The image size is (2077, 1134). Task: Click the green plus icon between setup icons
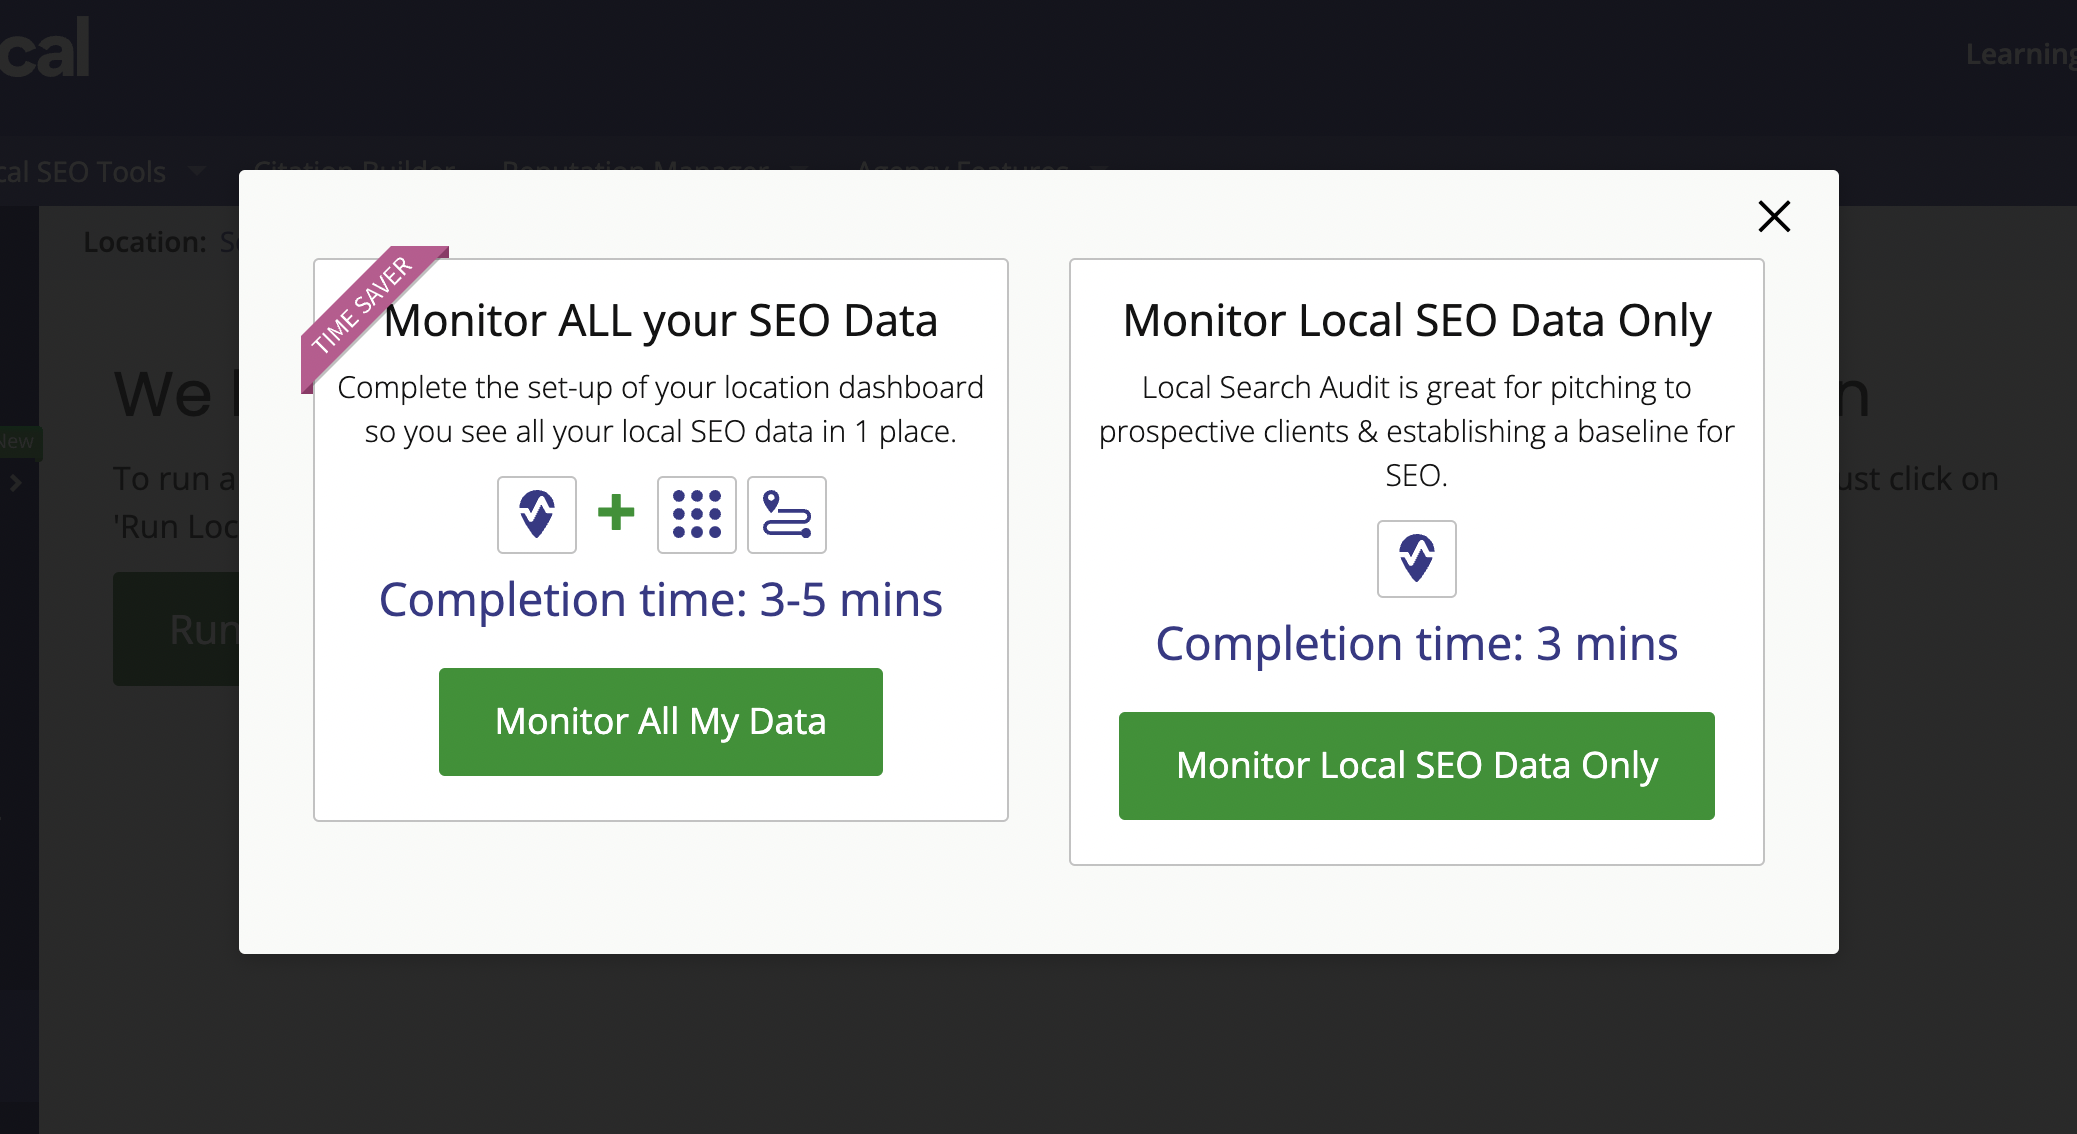pyautogui.click(x=617, y=514)
